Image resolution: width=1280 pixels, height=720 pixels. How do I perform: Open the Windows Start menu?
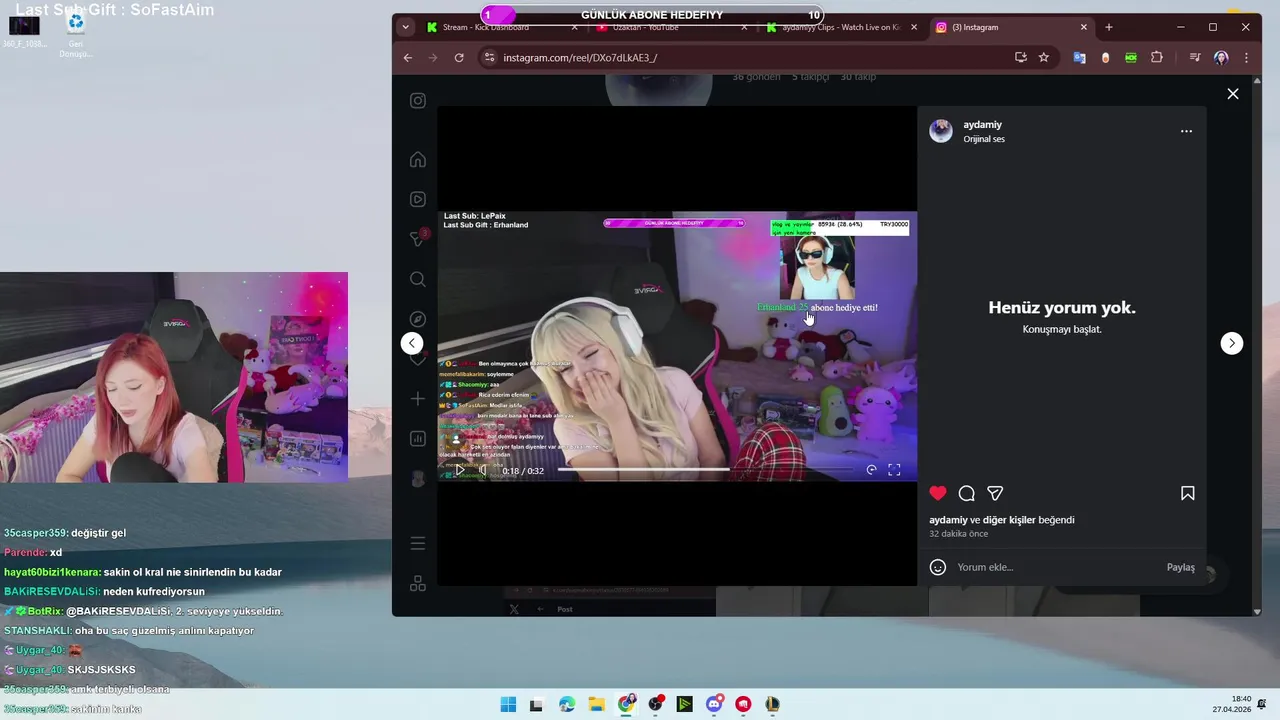508,704
